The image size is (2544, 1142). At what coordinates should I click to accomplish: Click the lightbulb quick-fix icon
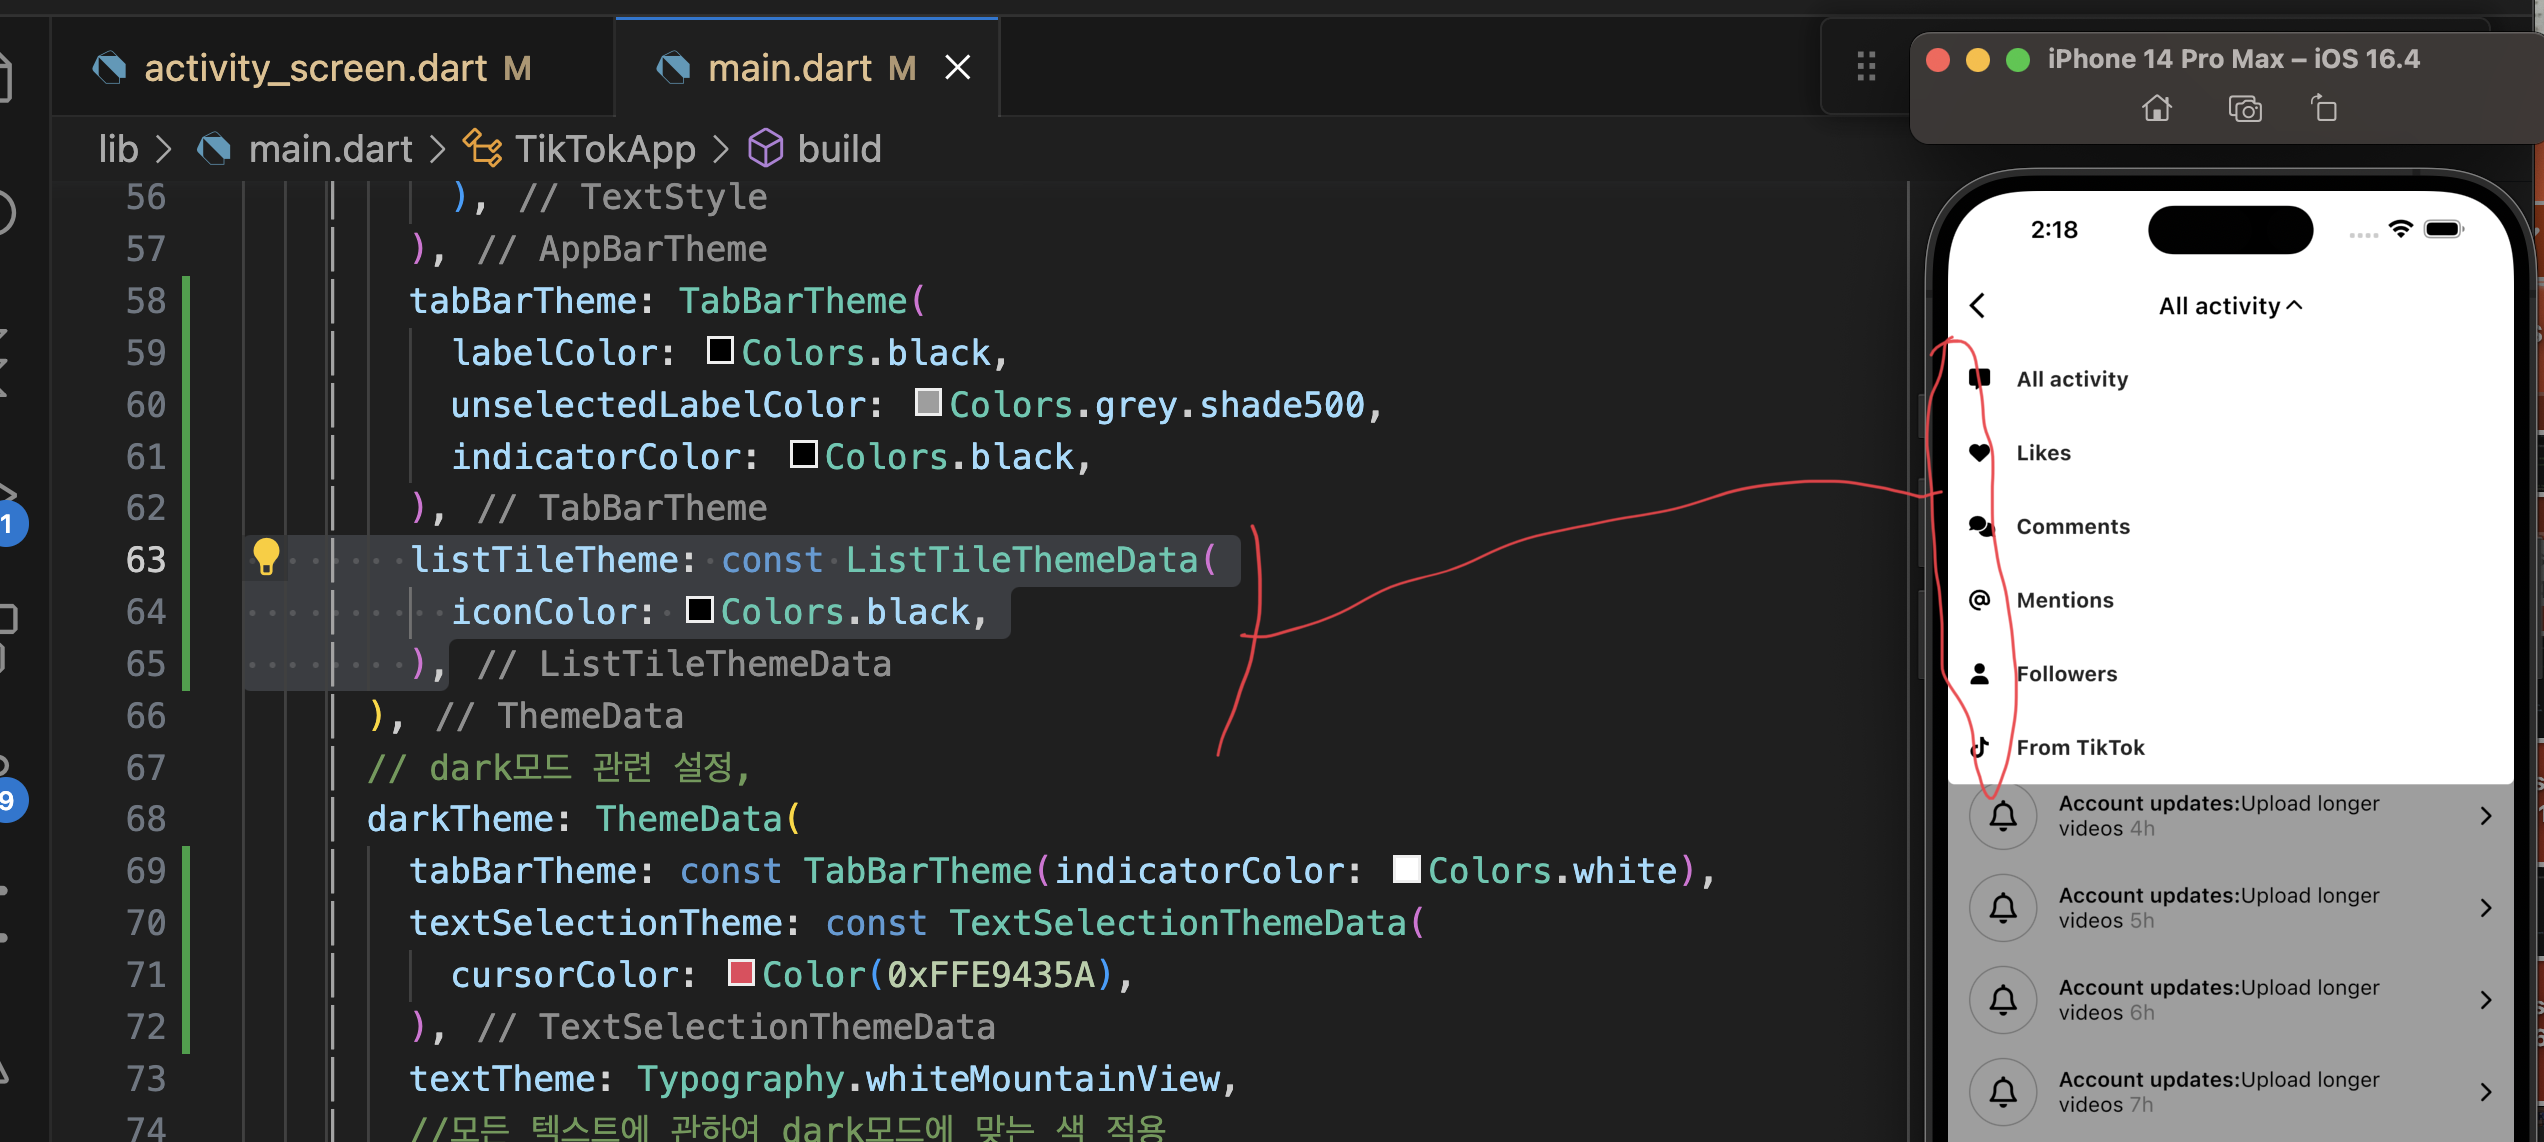point(266,557)
